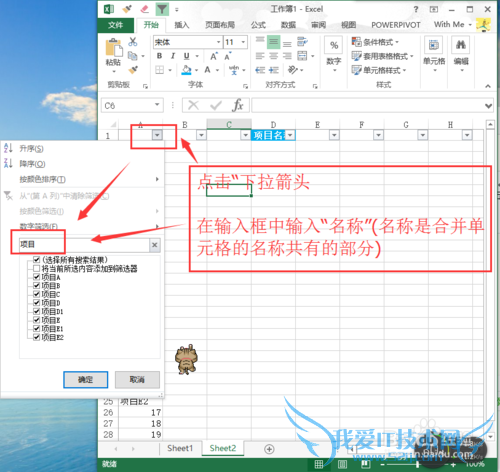Image resolution: width=500 pixels, height=472 pixels.
Task: Switch to the POWERPIVOT tab
Action: (396, 25)
